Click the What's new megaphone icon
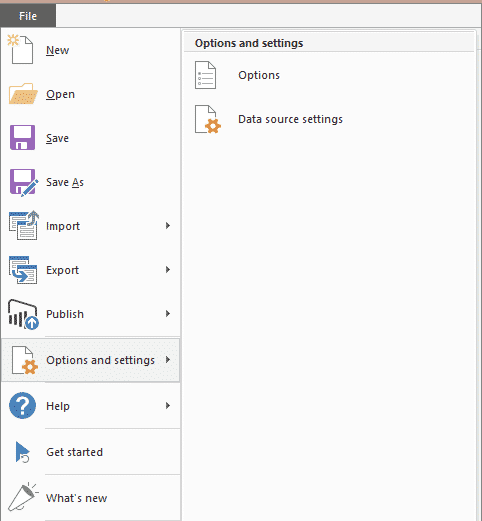This screenshot has width=482, height=521. point(23,497)
